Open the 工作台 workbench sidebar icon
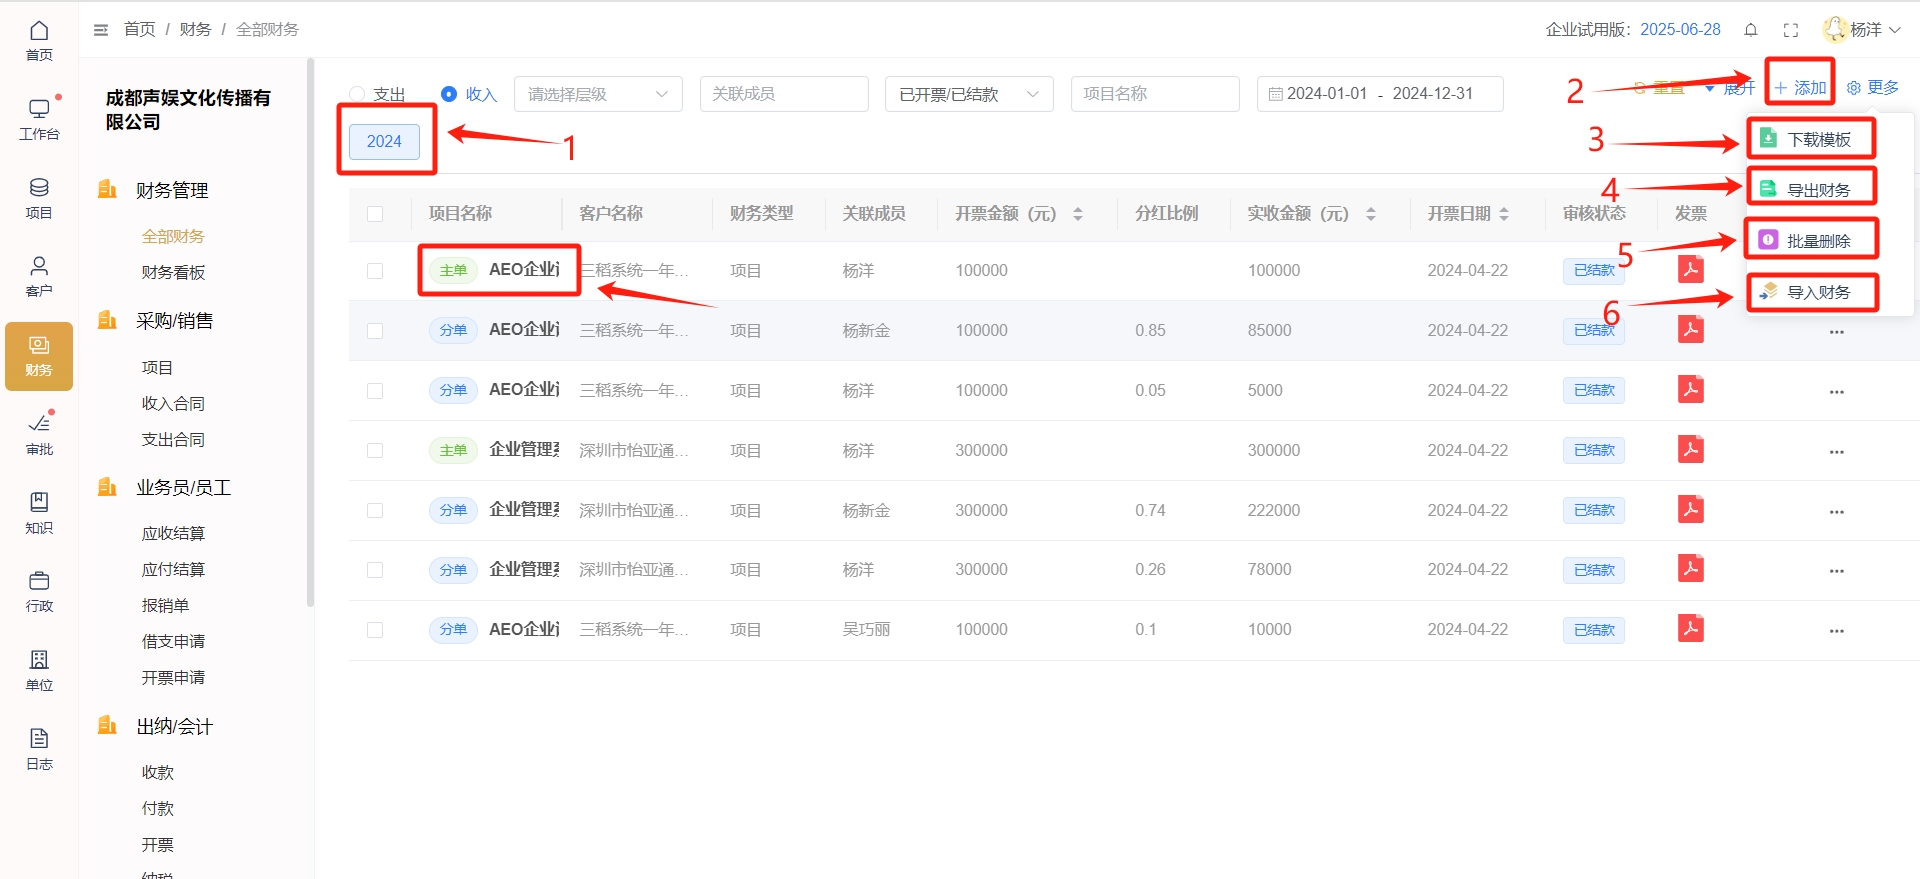1920x879 pixels. pos(39,120)
